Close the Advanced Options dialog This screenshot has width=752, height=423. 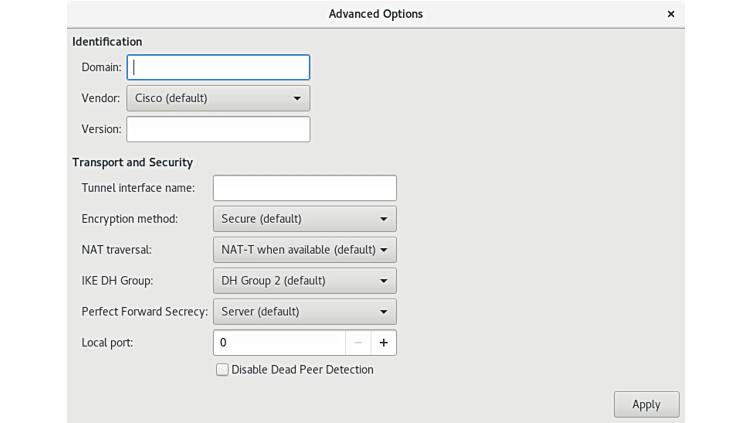(x=670, y=14)
